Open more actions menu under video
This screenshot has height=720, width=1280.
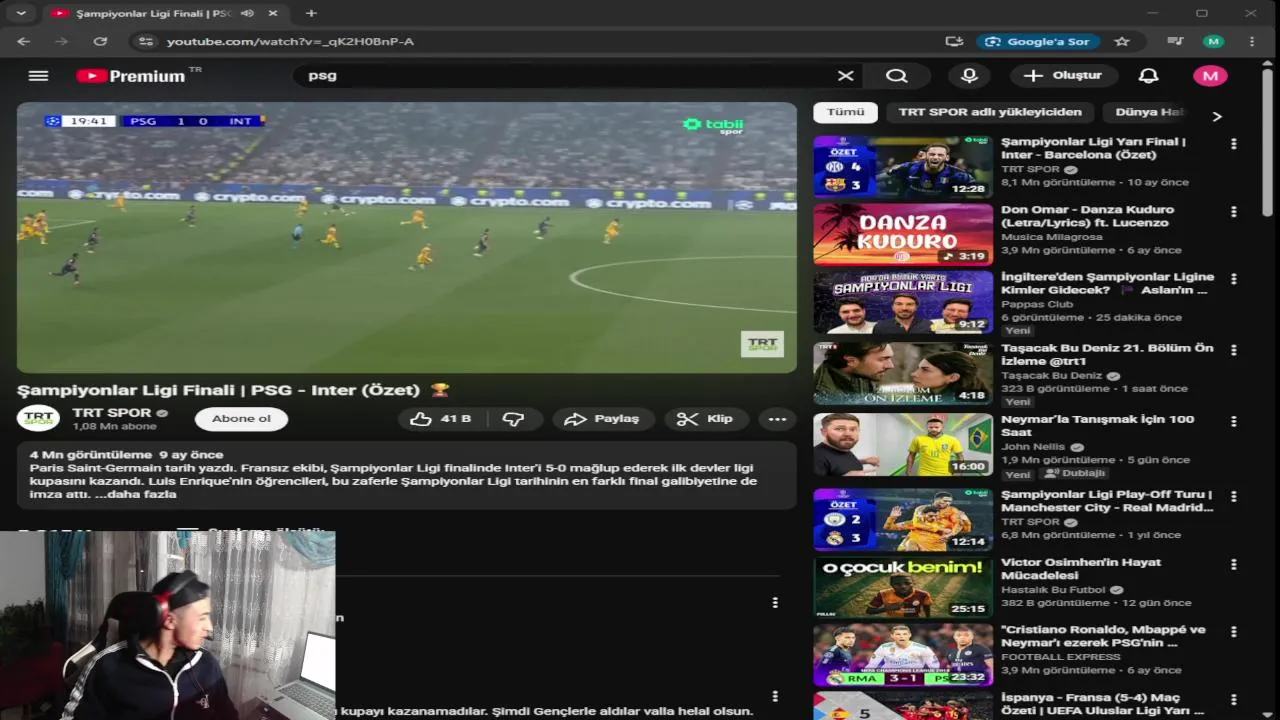coord(777,419)
